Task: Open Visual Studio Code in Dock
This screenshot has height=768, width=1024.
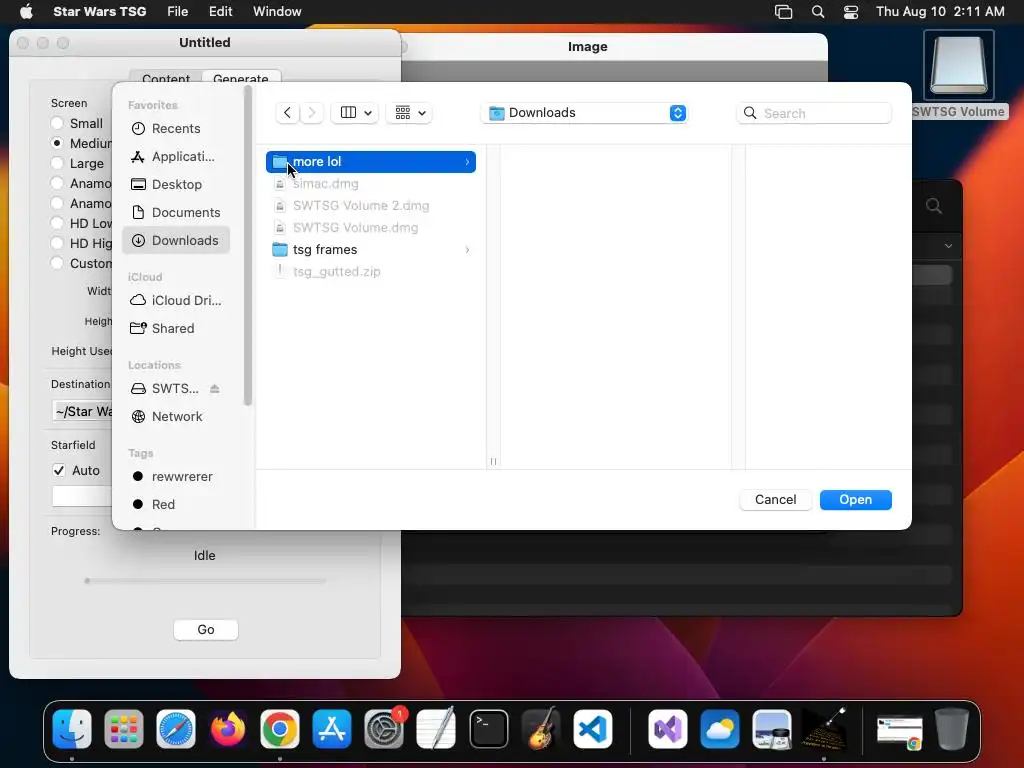Action: pyautogui.click(x=593, y=729)
